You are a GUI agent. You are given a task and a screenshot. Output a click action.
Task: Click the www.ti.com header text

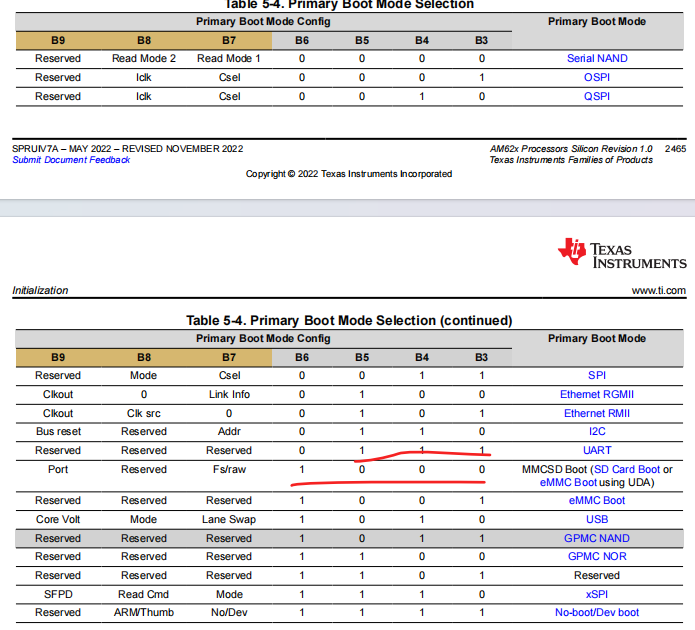point(659,291)
